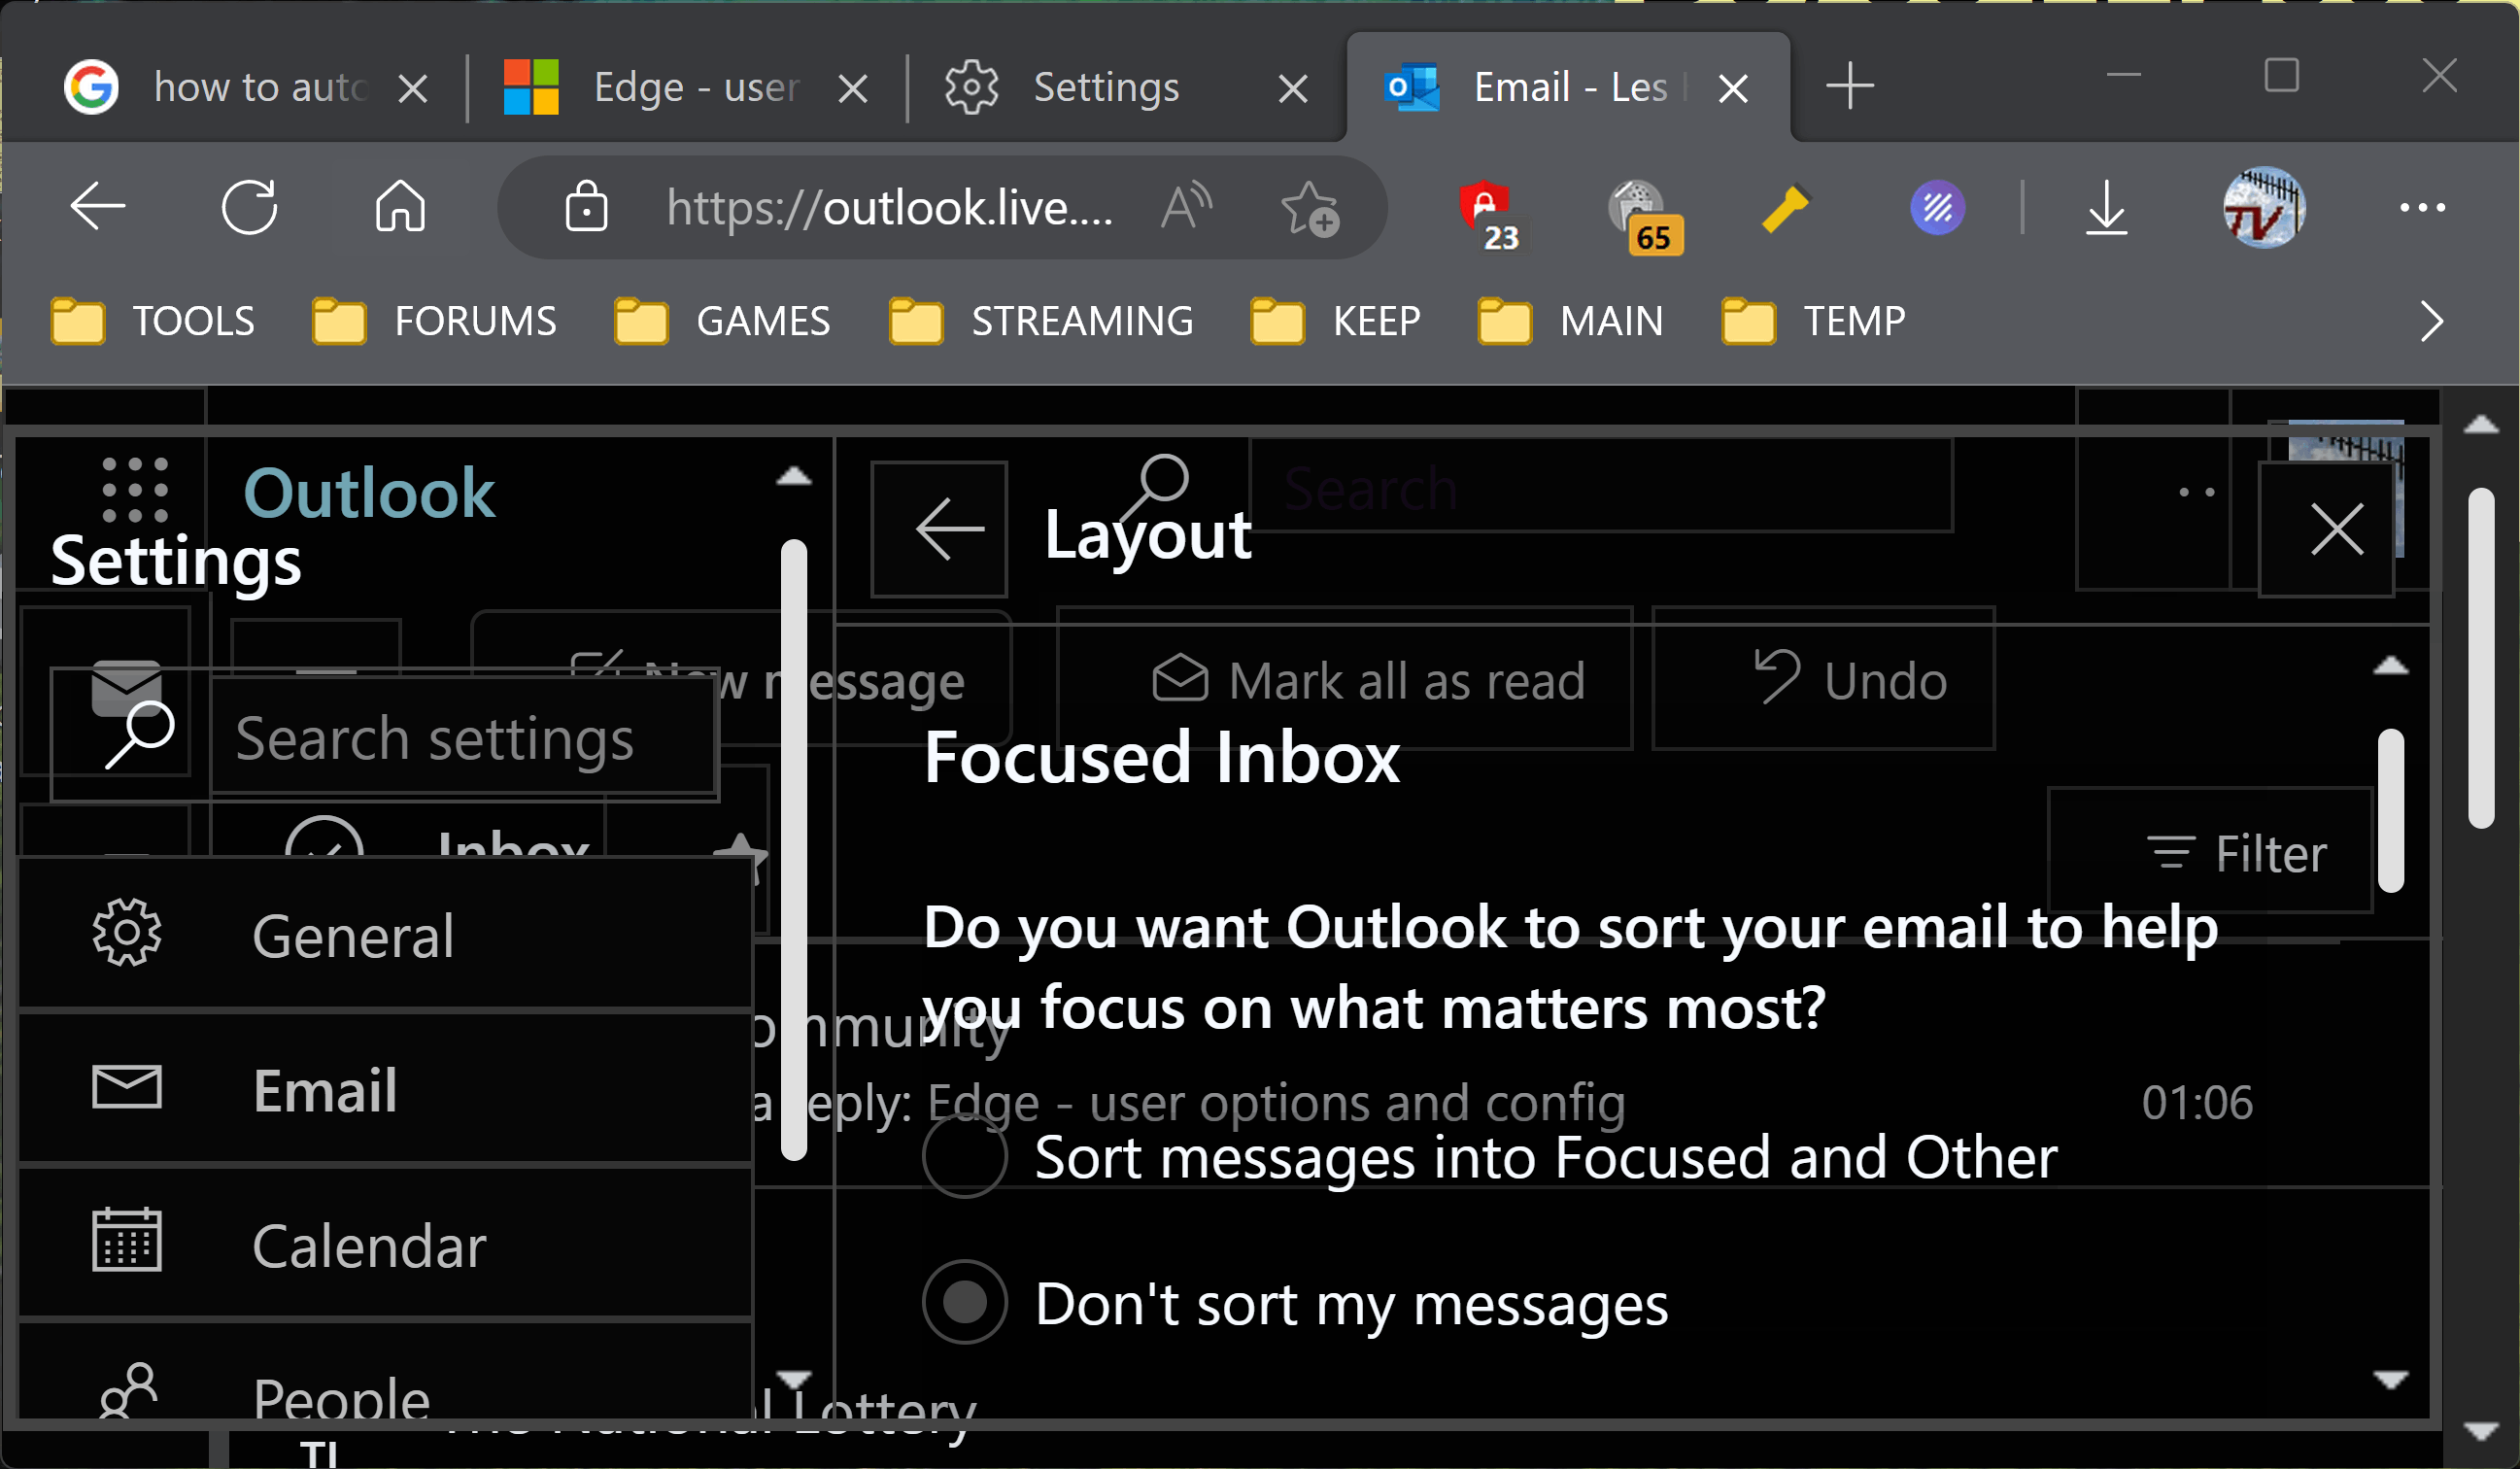Image resolution: width=2520 pixels, height=1469 pixels.
Task: Open the General settings category
Action: coord(385,934)
